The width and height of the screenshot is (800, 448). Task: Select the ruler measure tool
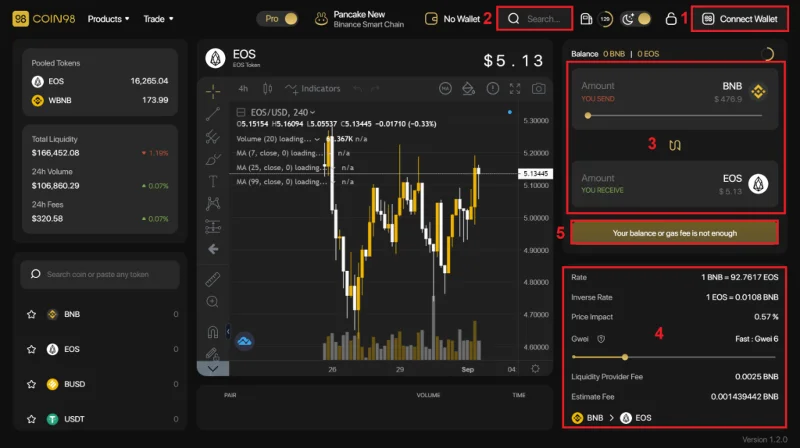click(x=213, y=279)
